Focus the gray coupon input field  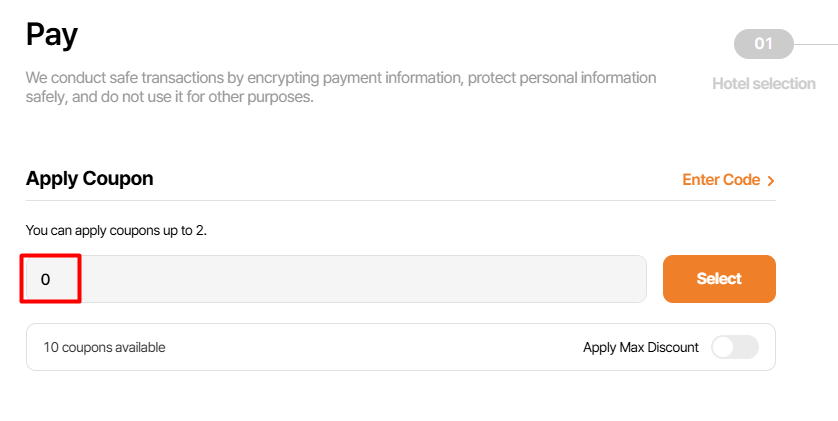(x=360, y=279)
